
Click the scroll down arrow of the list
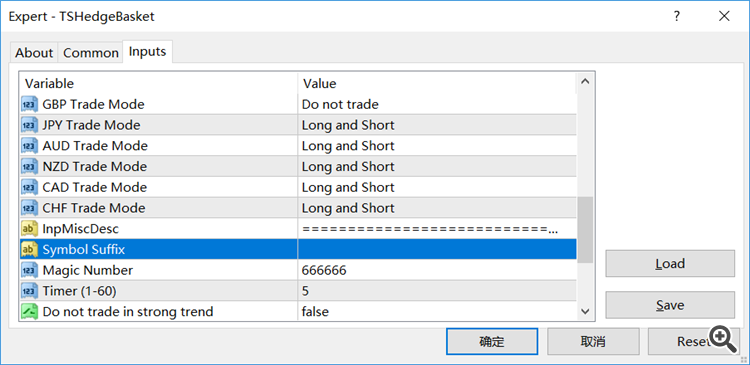point(585,311)
